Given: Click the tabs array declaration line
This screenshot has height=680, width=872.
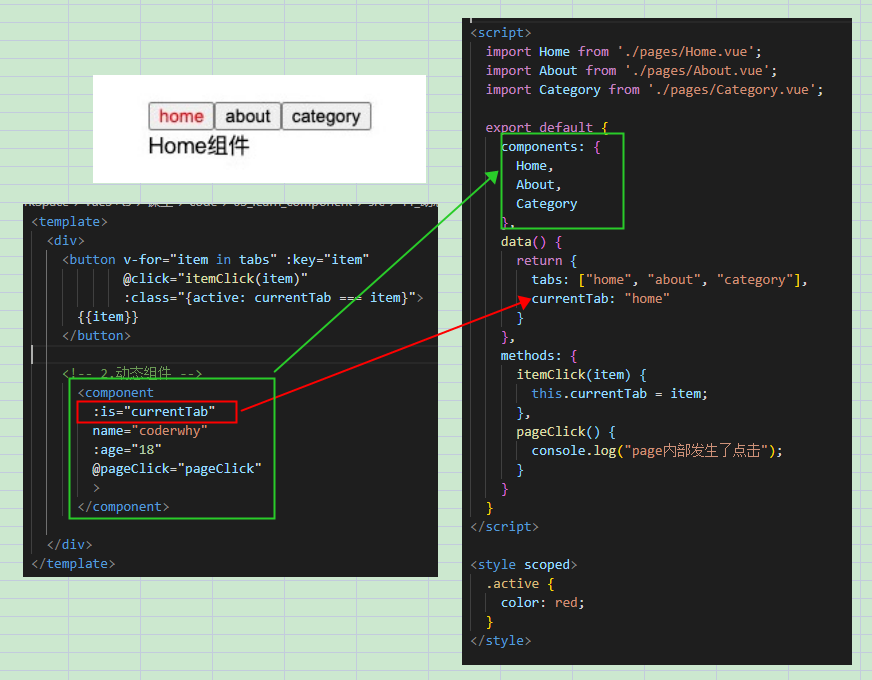Looking at the screenshot, I should [670, 280].
